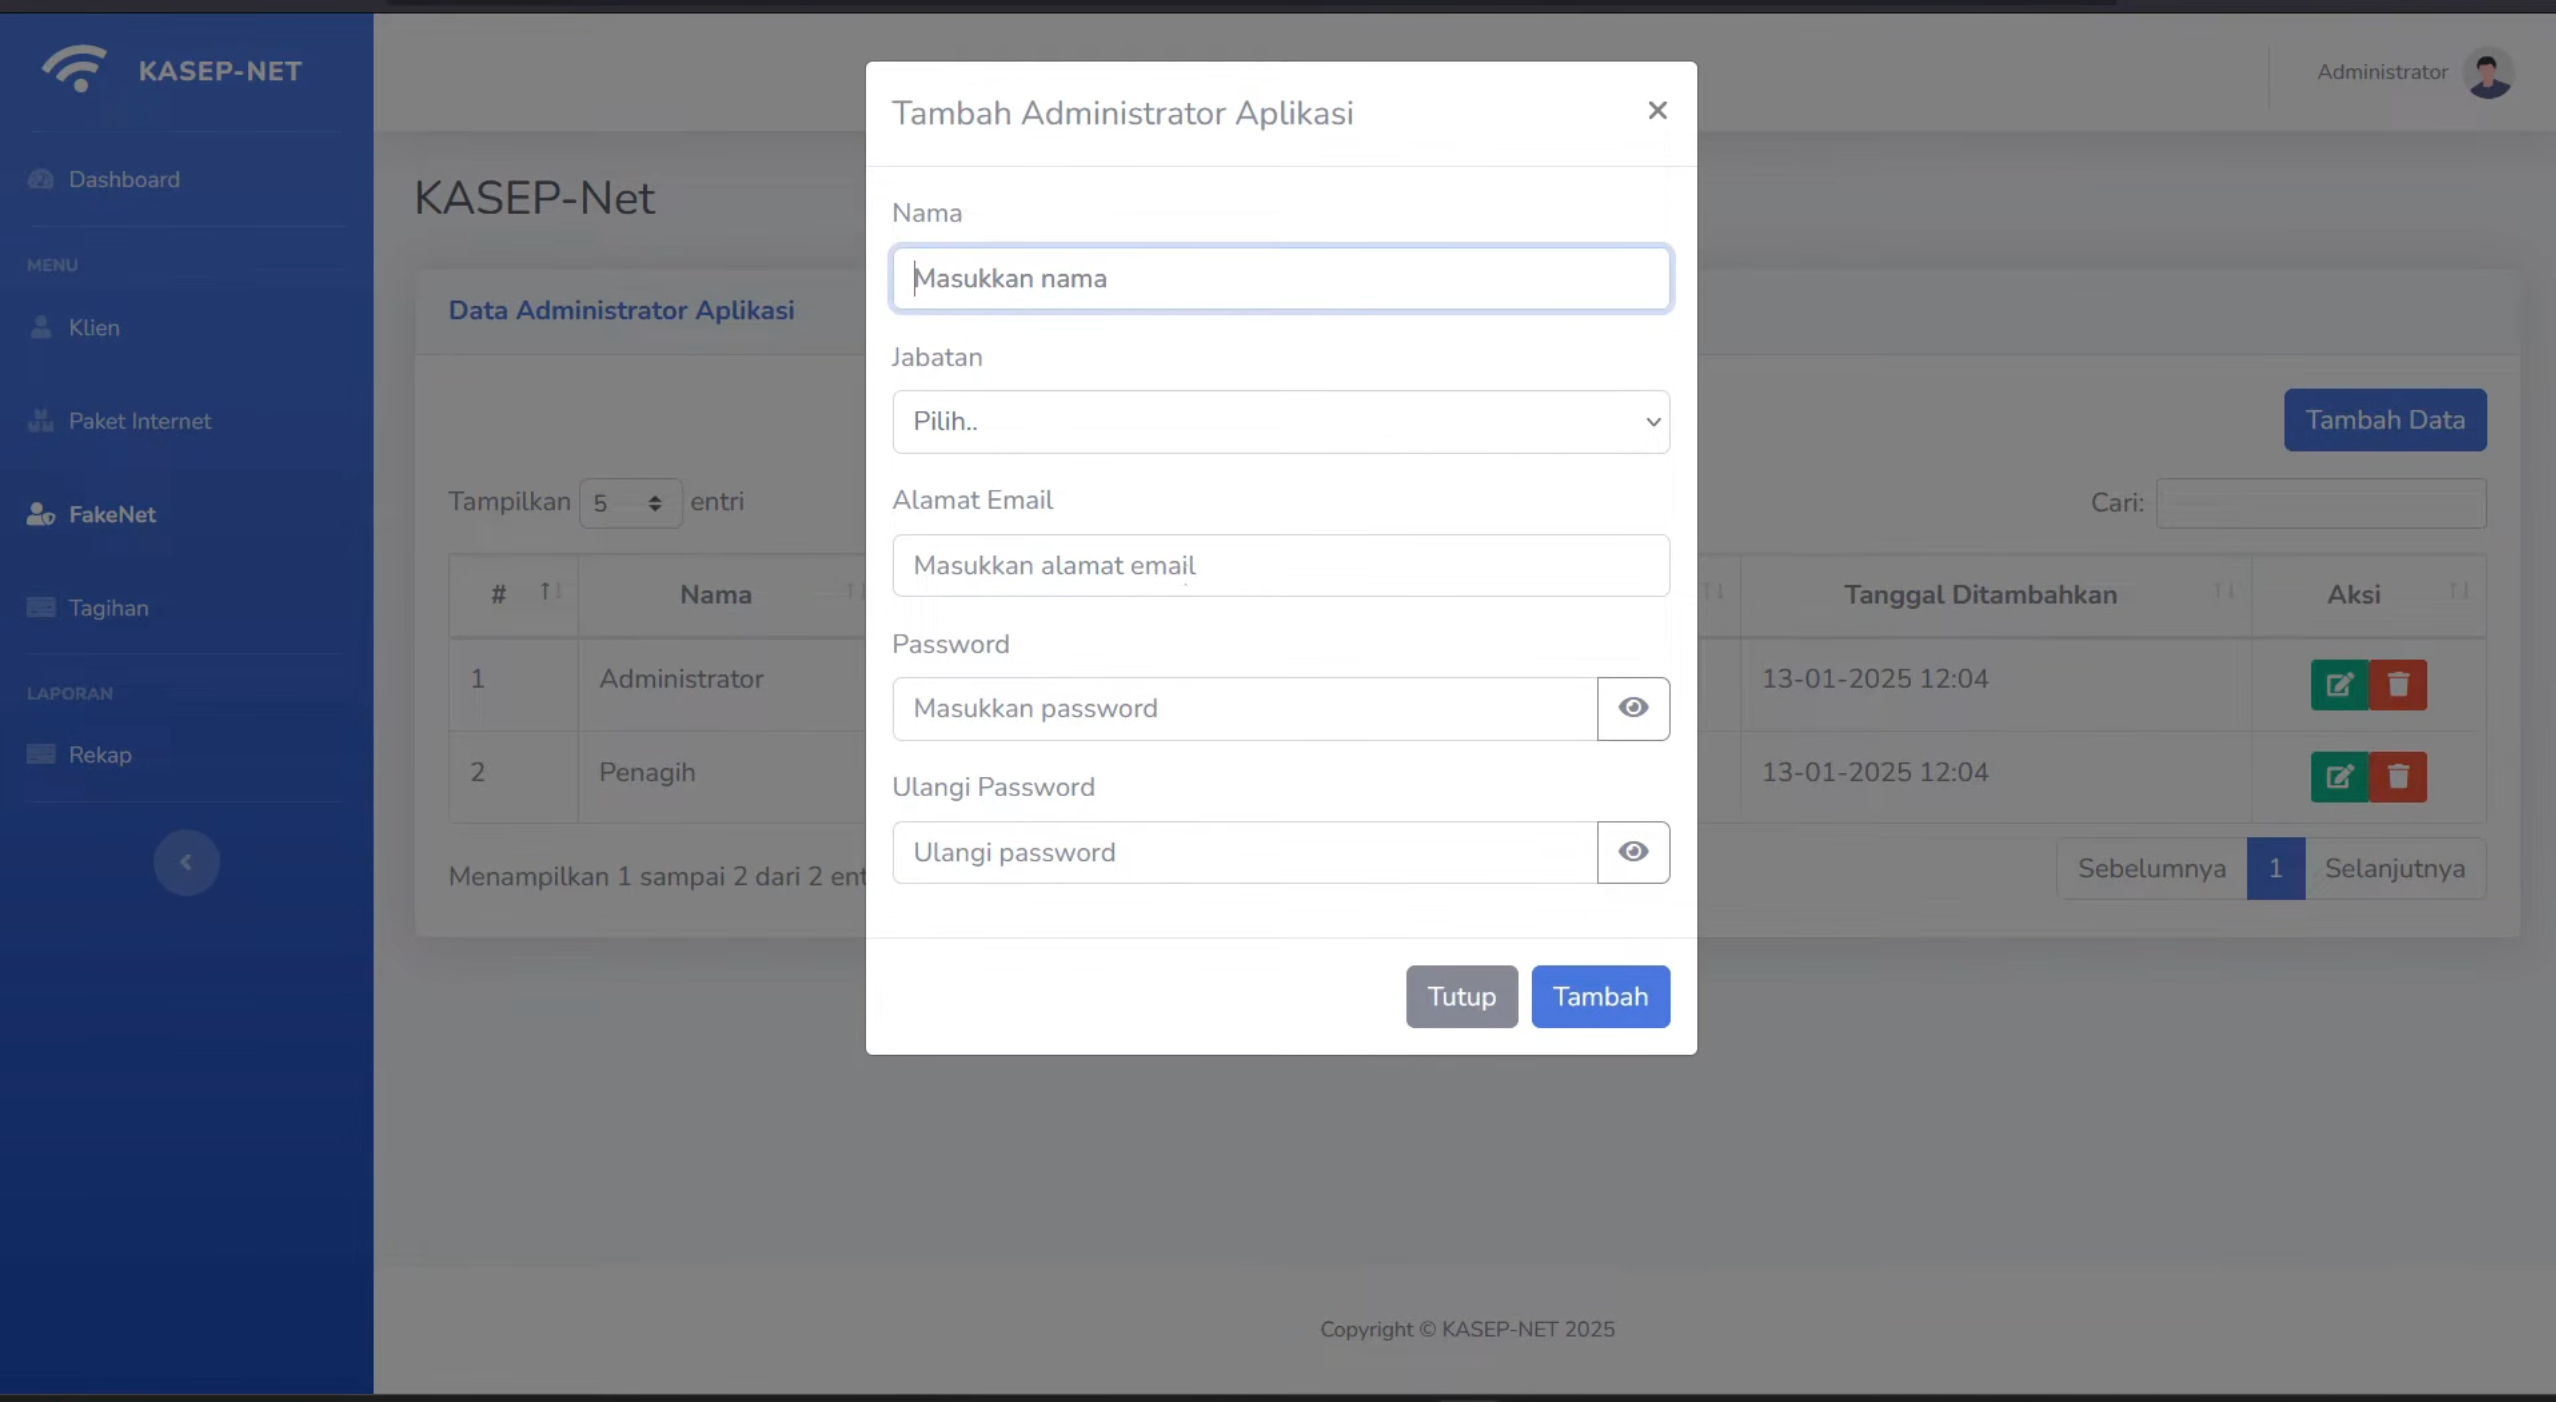Click the Ulangi password field
The image size is (2556, 1402).
coord(1245,852)
